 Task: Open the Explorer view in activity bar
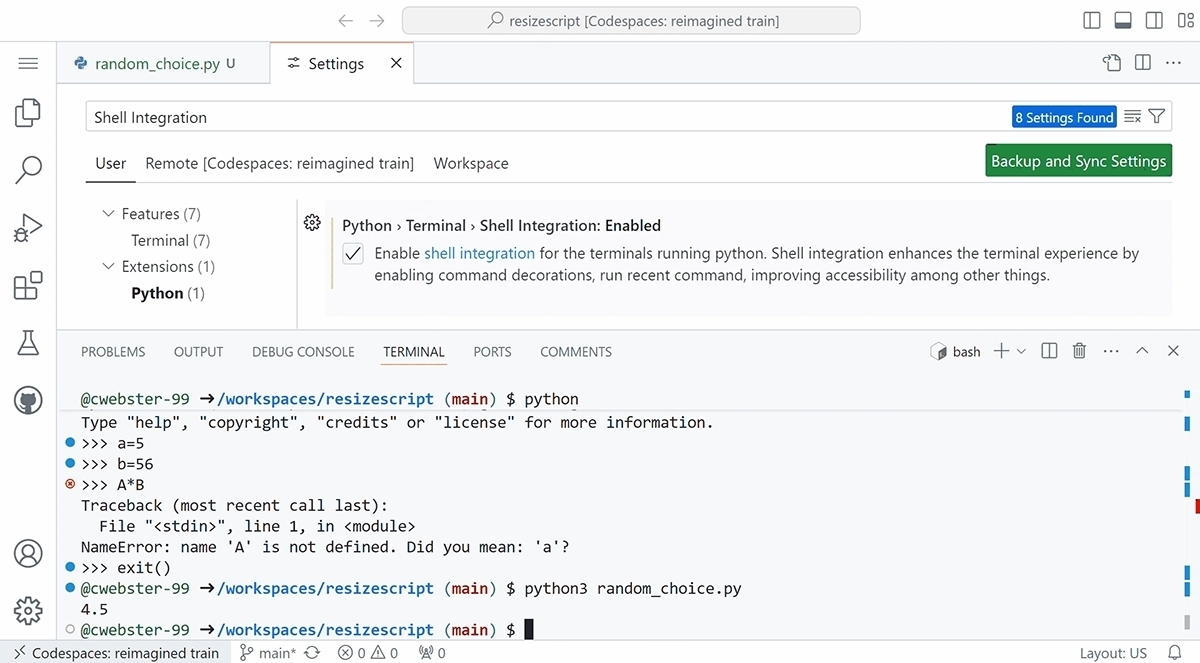pyautogui.click(x=28, y=113)
